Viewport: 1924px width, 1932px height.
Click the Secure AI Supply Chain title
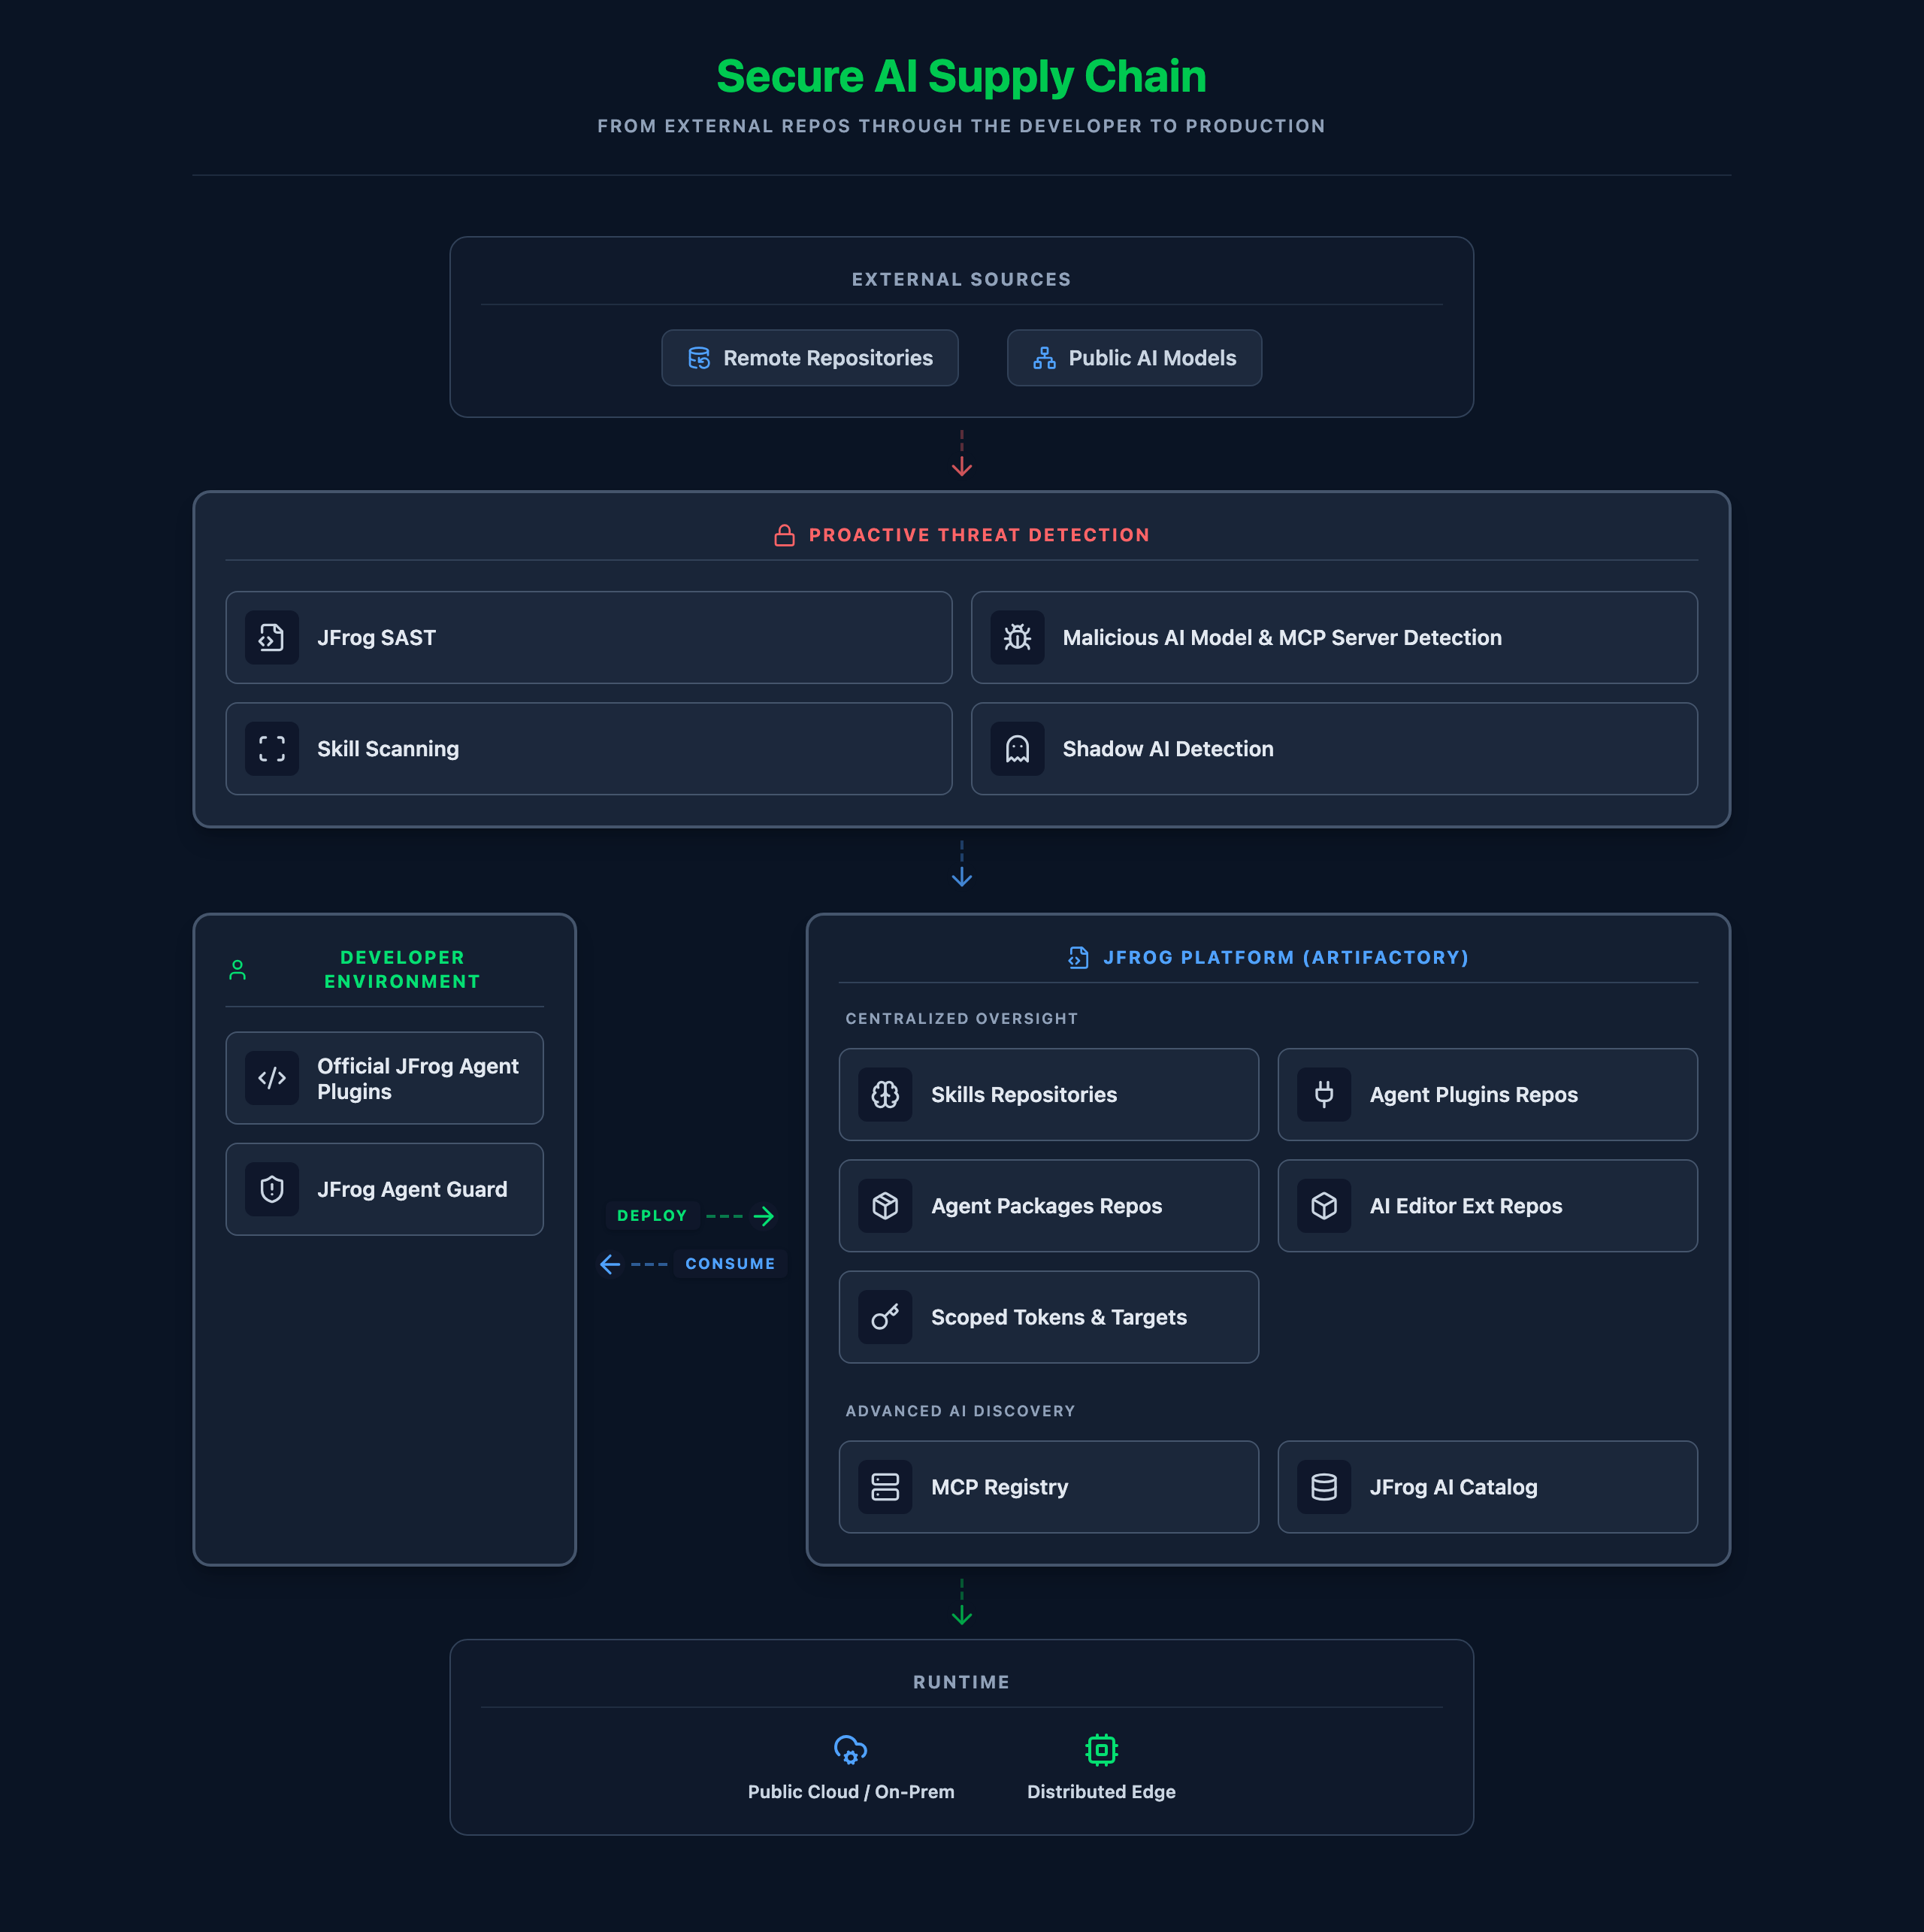(x=962, y=76)
